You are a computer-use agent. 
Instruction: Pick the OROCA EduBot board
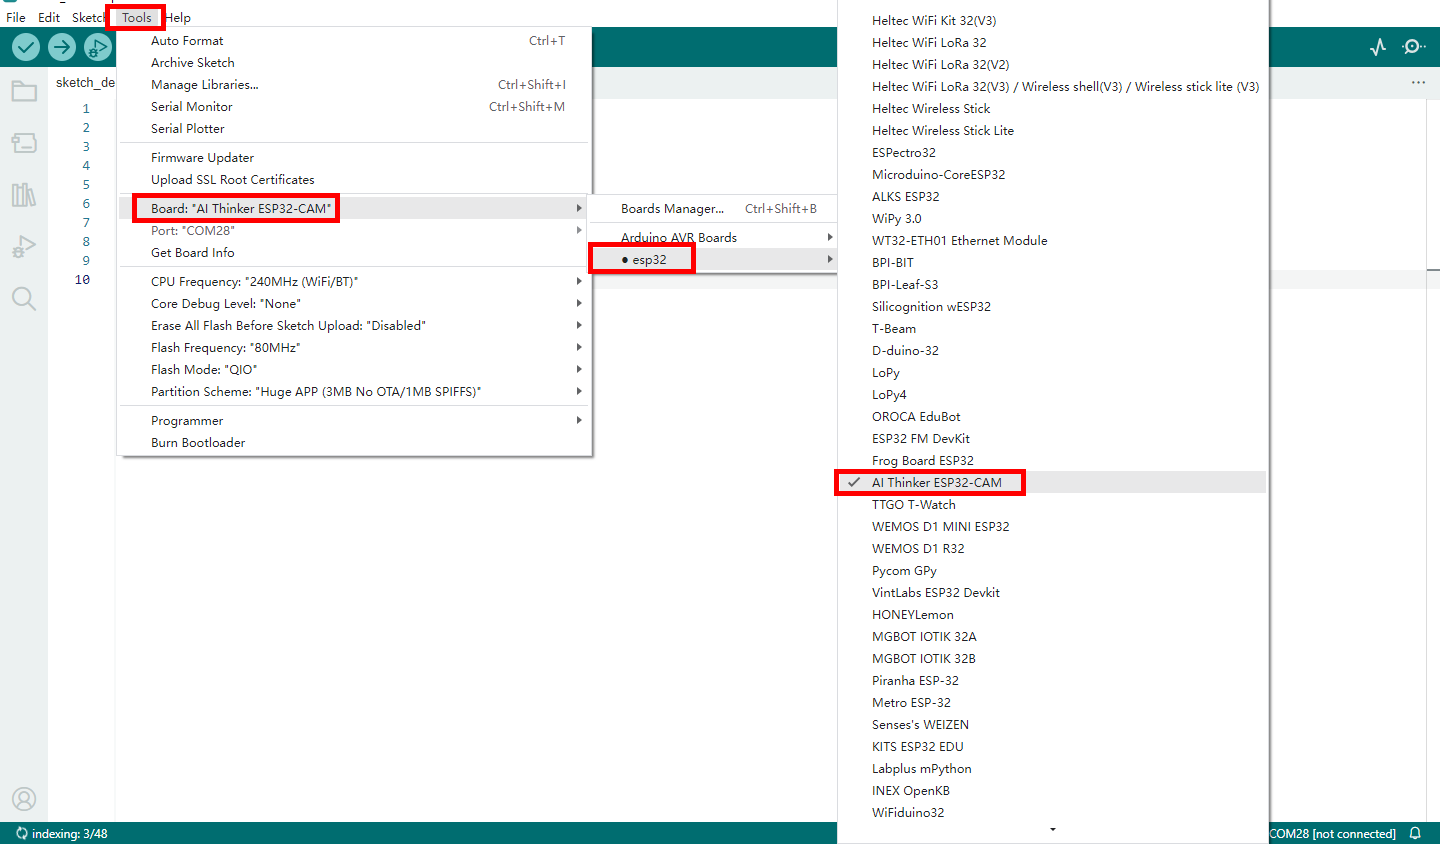tap(1053, 417)
